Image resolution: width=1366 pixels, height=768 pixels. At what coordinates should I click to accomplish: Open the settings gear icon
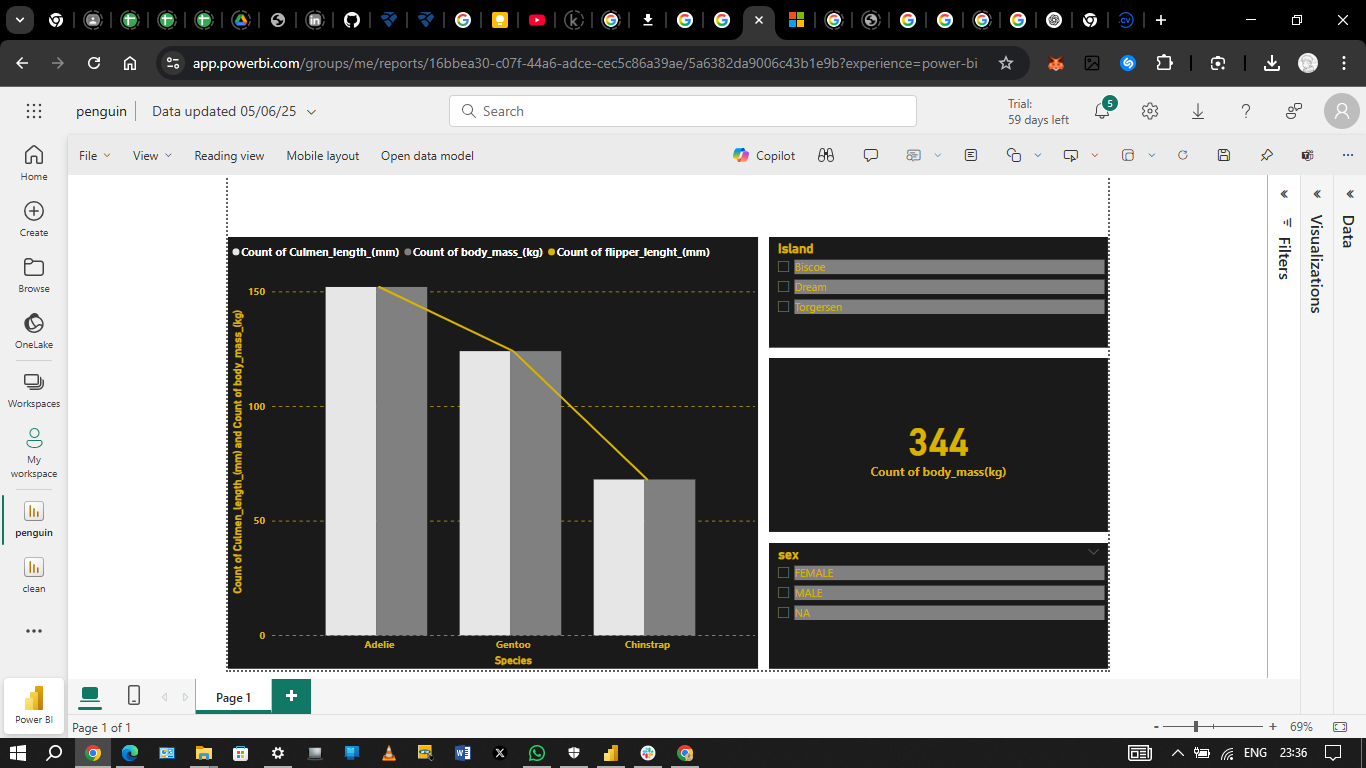[1150, 111]
